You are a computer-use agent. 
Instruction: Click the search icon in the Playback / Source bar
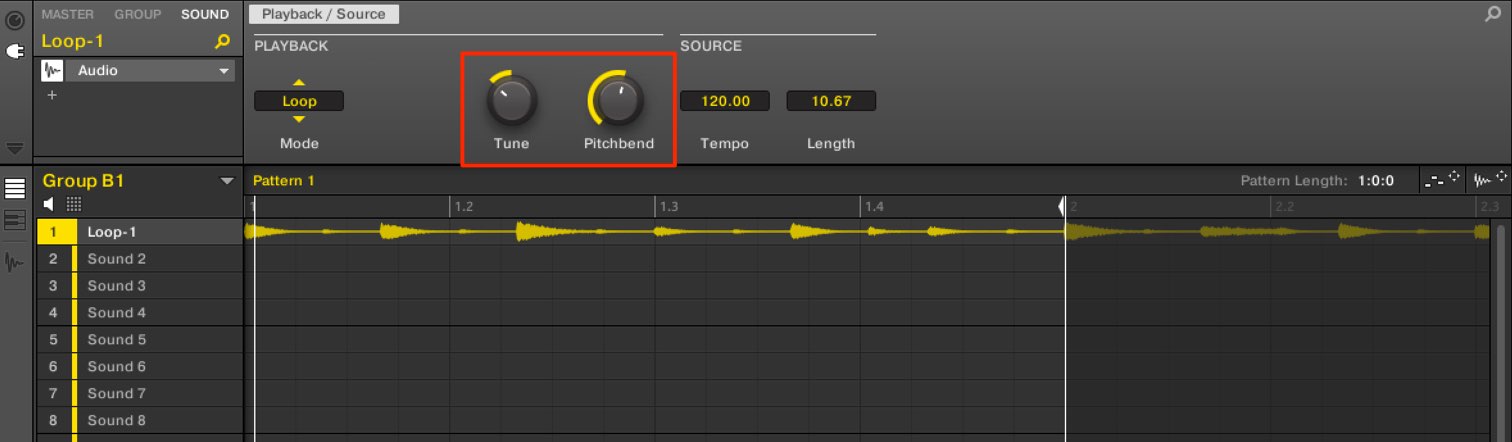tap(1493, 14)
